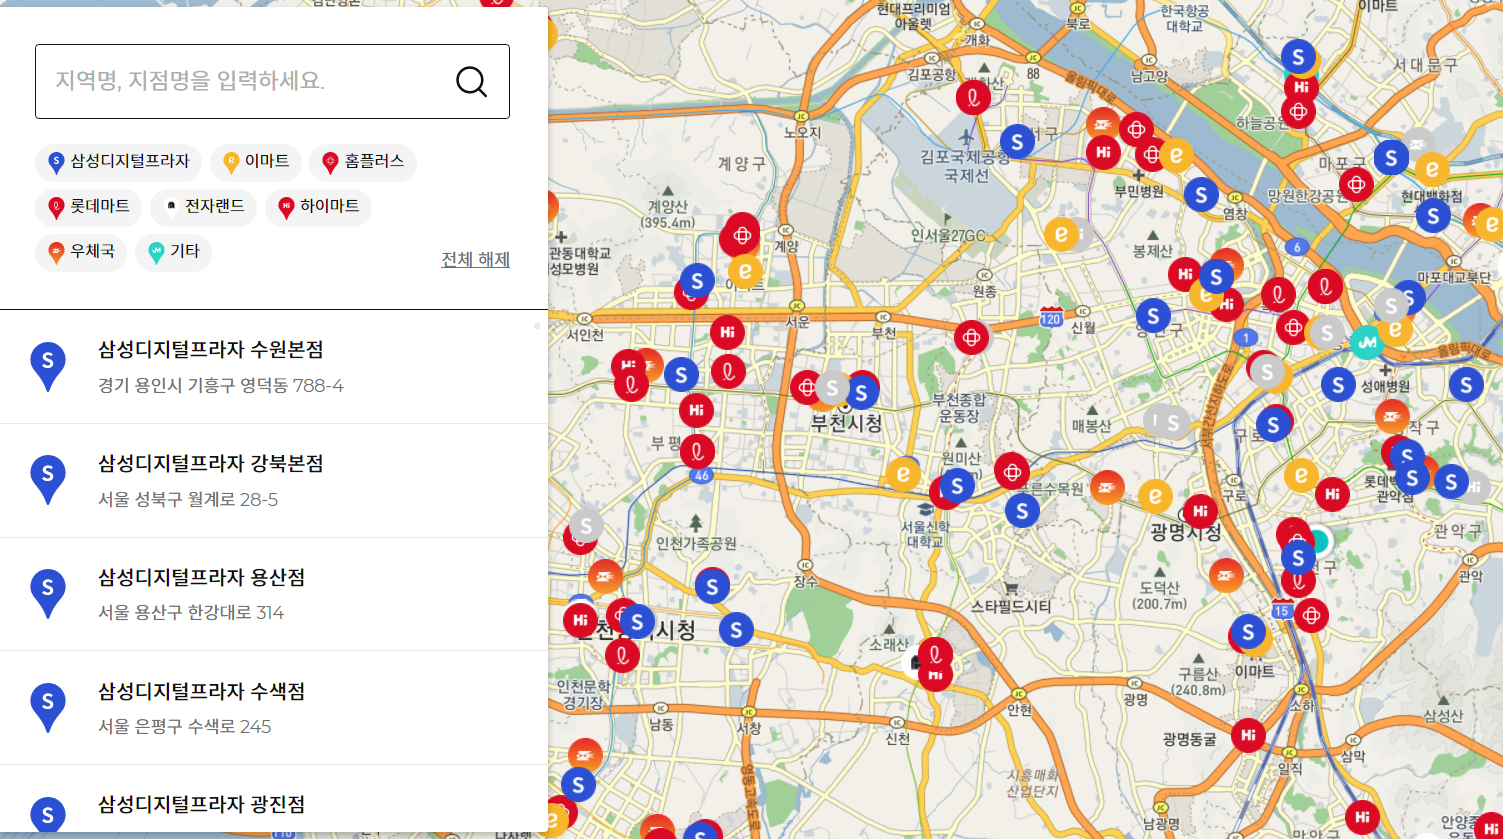Click the Homeplus marker near 신월

click(x=971, y=338)
